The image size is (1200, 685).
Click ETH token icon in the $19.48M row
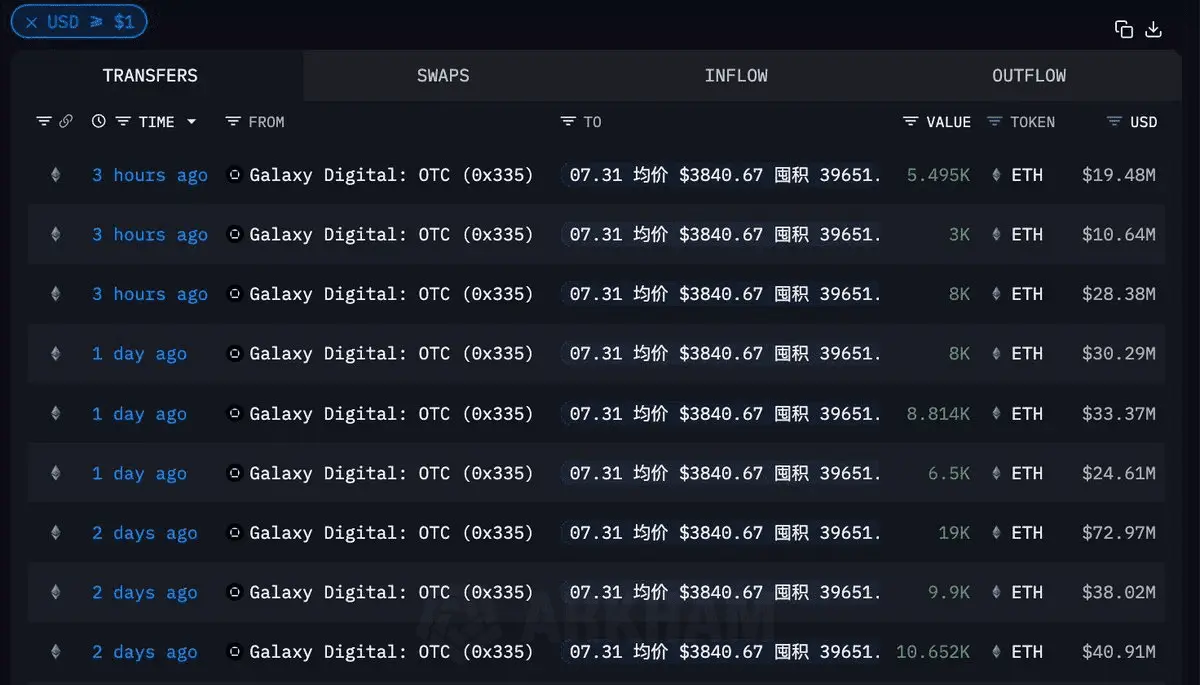click(996, 175)
